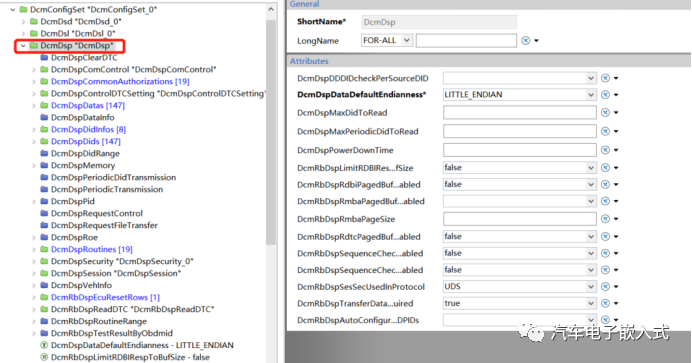Click the reset icon for DcmDspMaxDidToRead
The height and width of the screenshot is (363, 692).
(x=606, y=112)
